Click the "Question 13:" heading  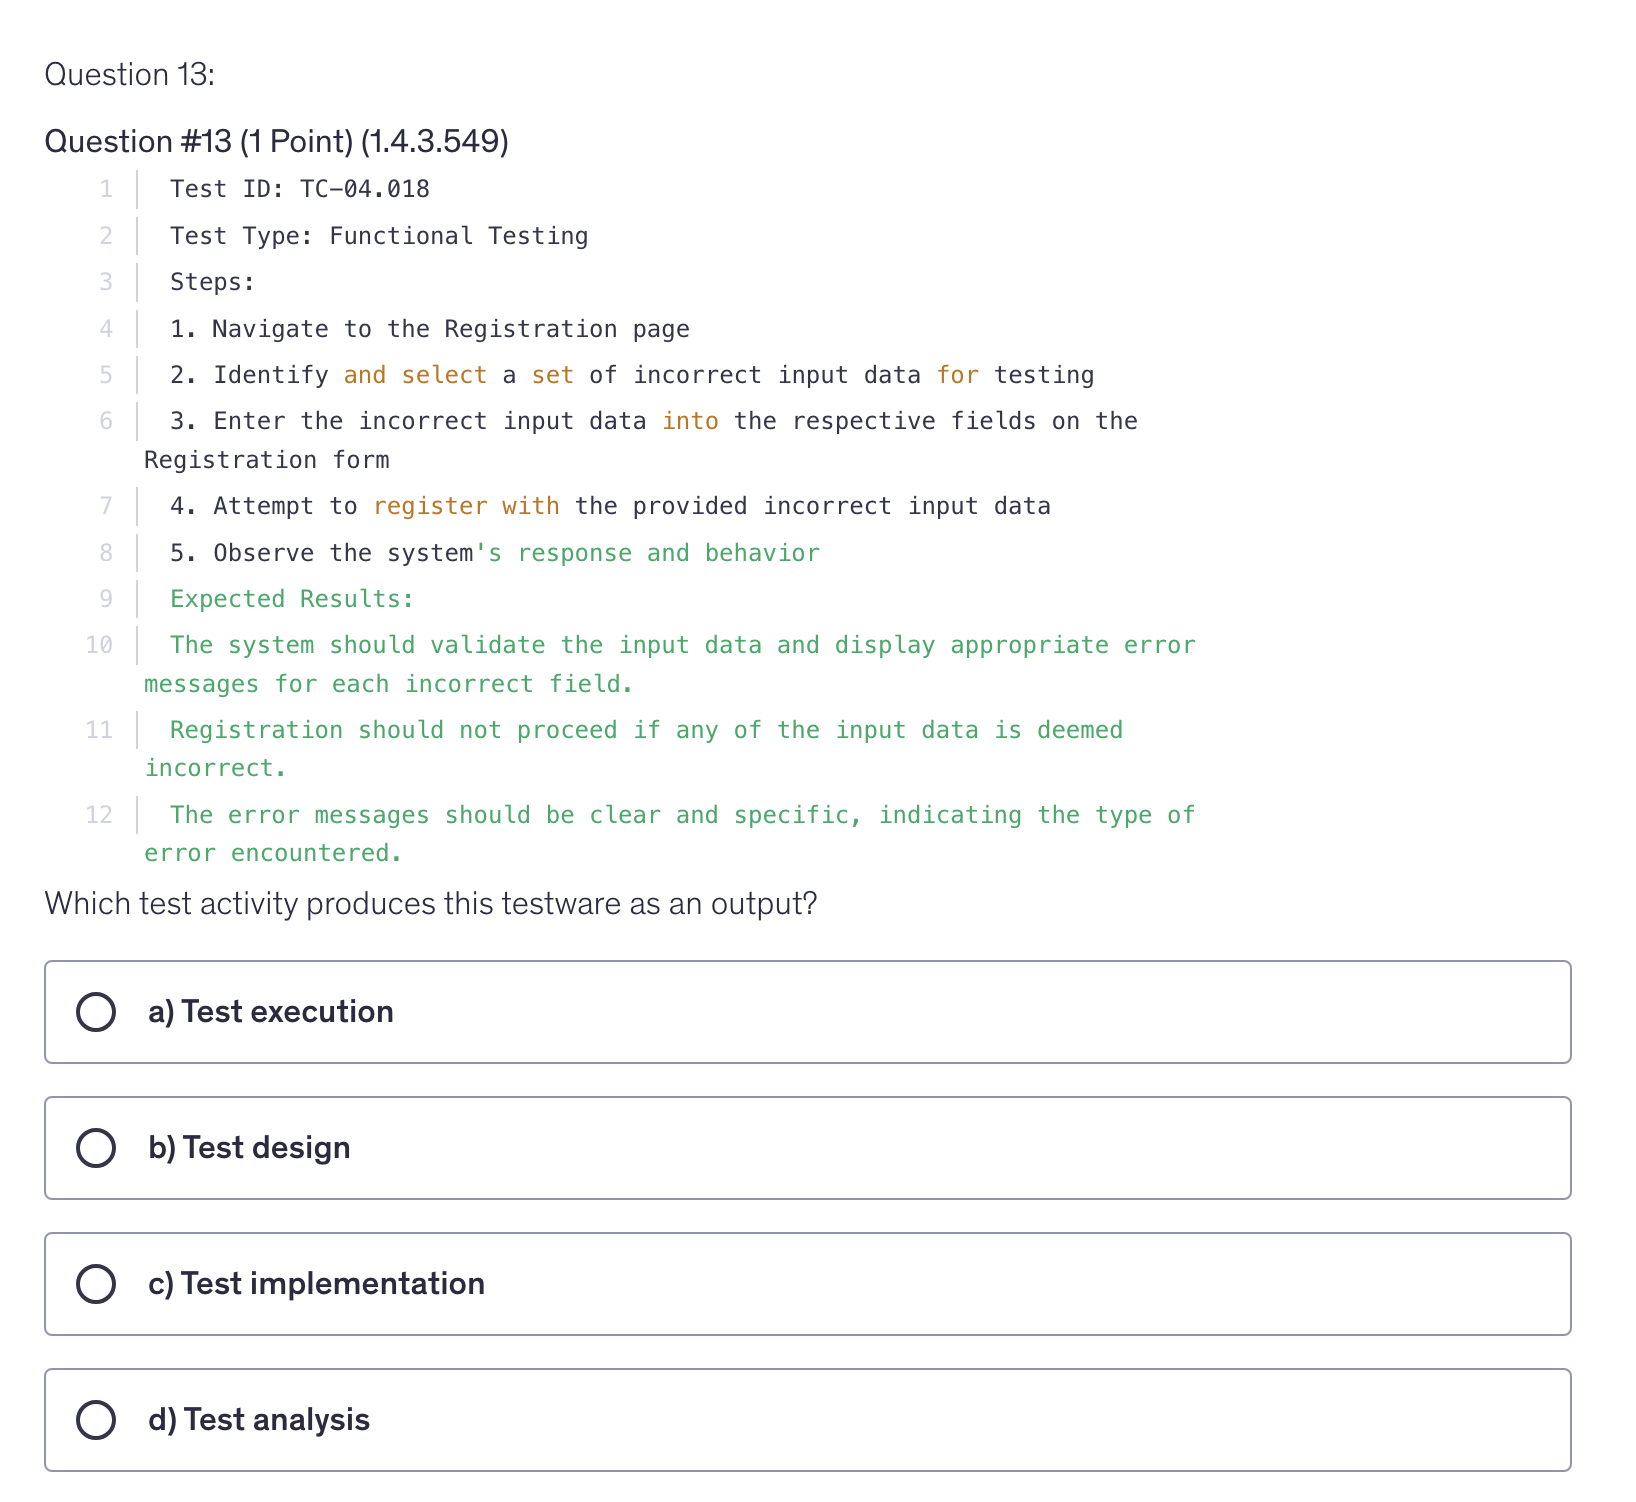coord(130,75)
